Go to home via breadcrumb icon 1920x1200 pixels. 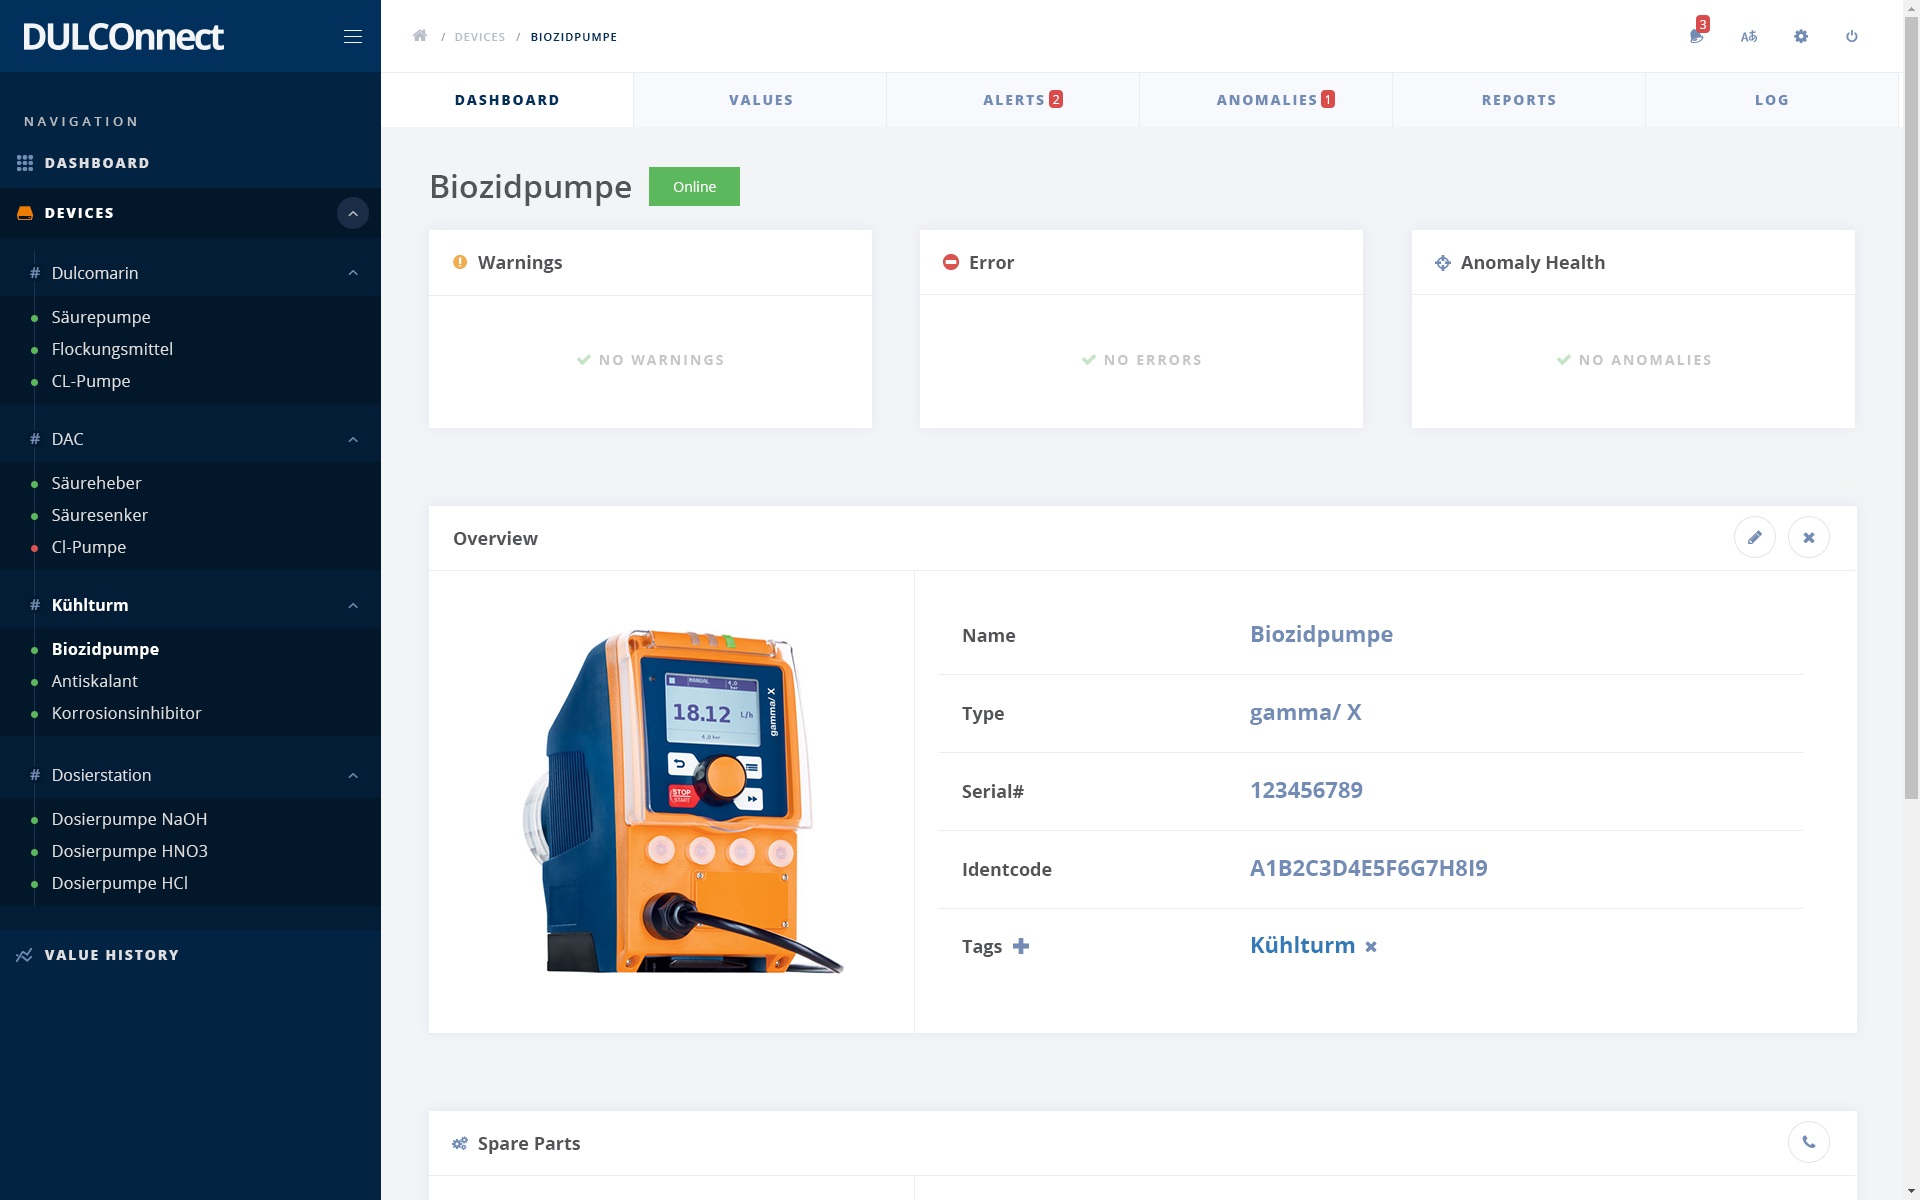point(420,36)
